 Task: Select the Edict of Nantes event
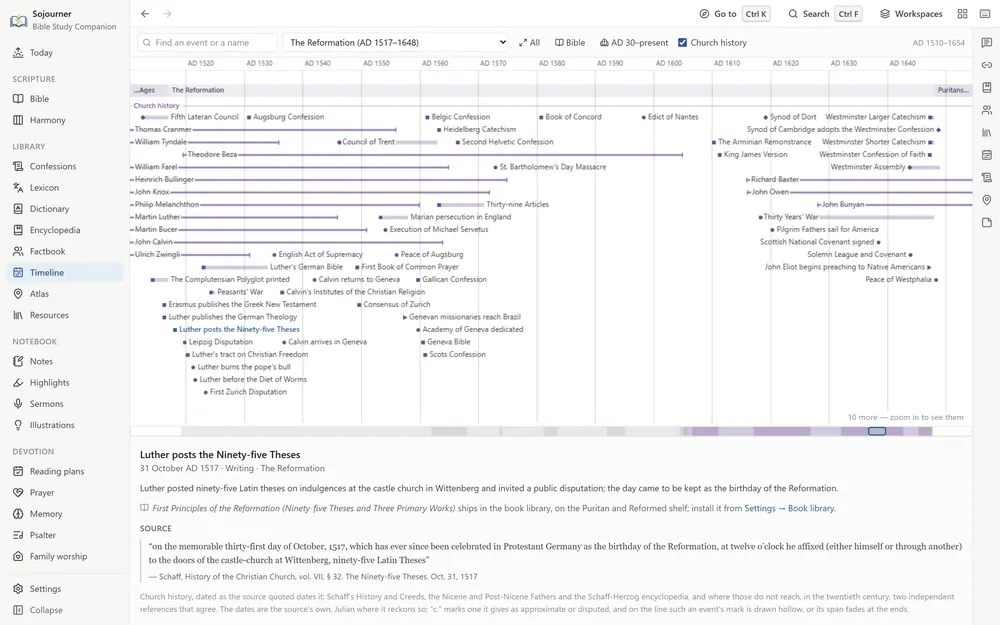tap(670, 117)
